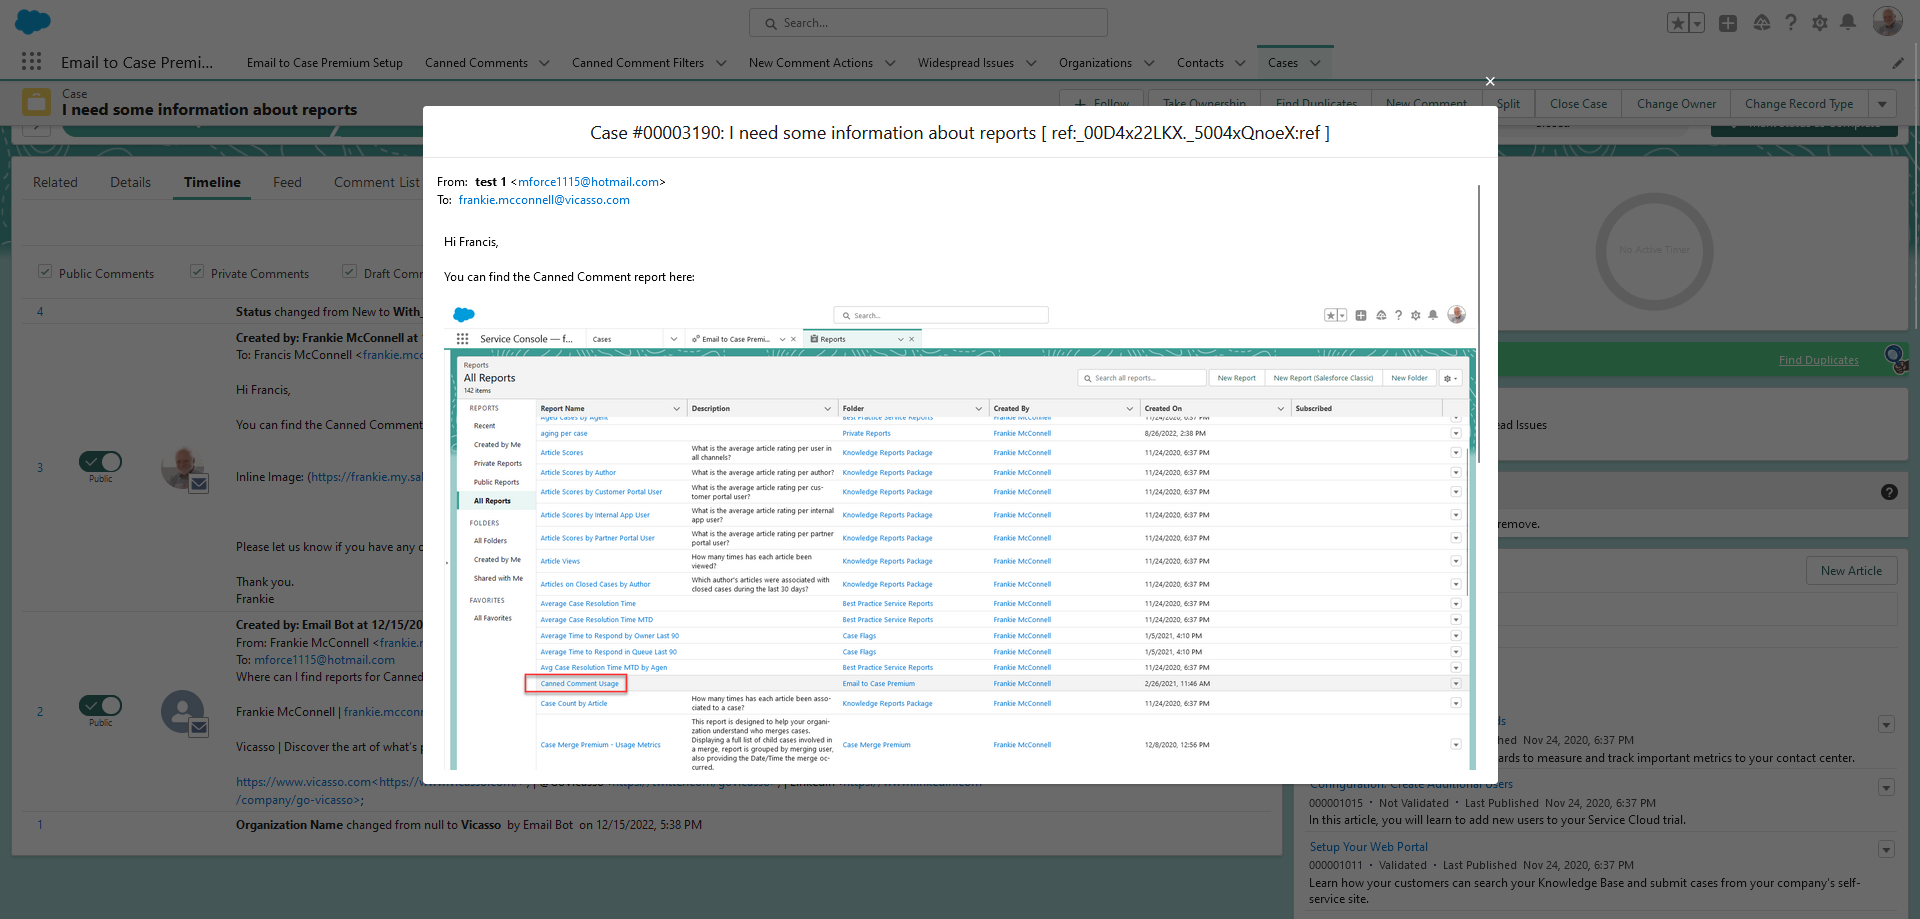Click the Case record icon

pos(37,101)
